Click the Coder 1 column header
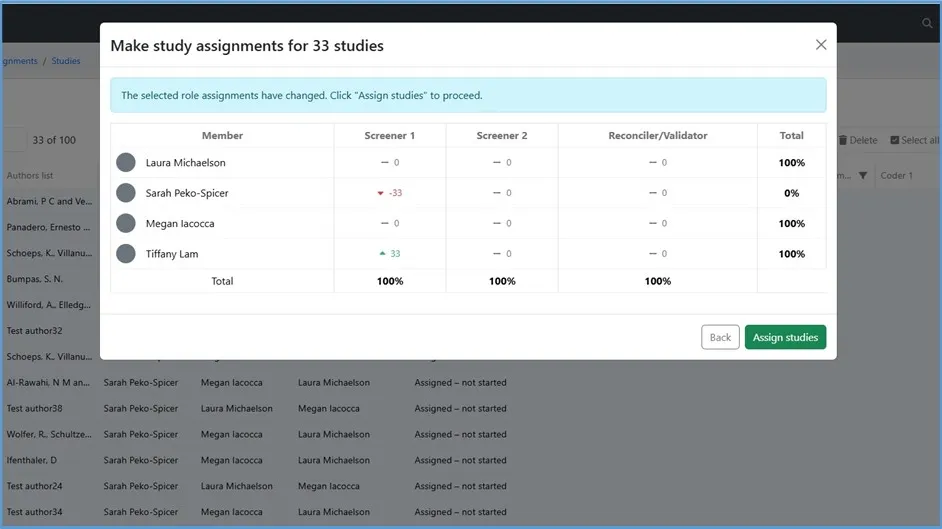The image size is (942, 529). tap(897, 176)
